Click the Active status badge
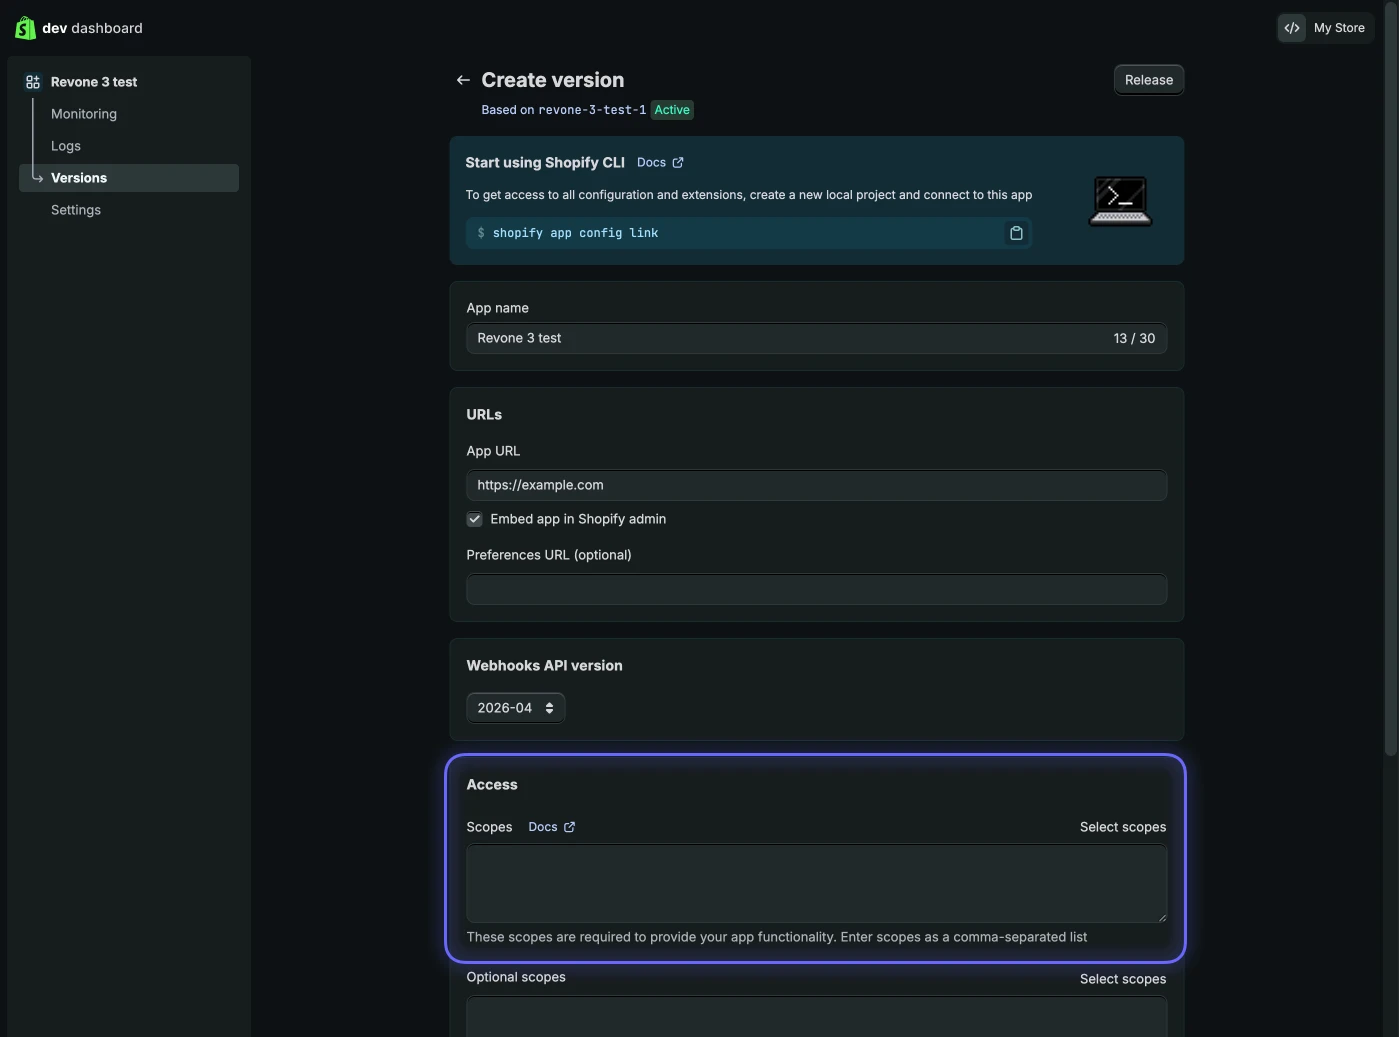Viewport: 1399px width, 1037px height. pyautogui.click(x=672, y=110)
